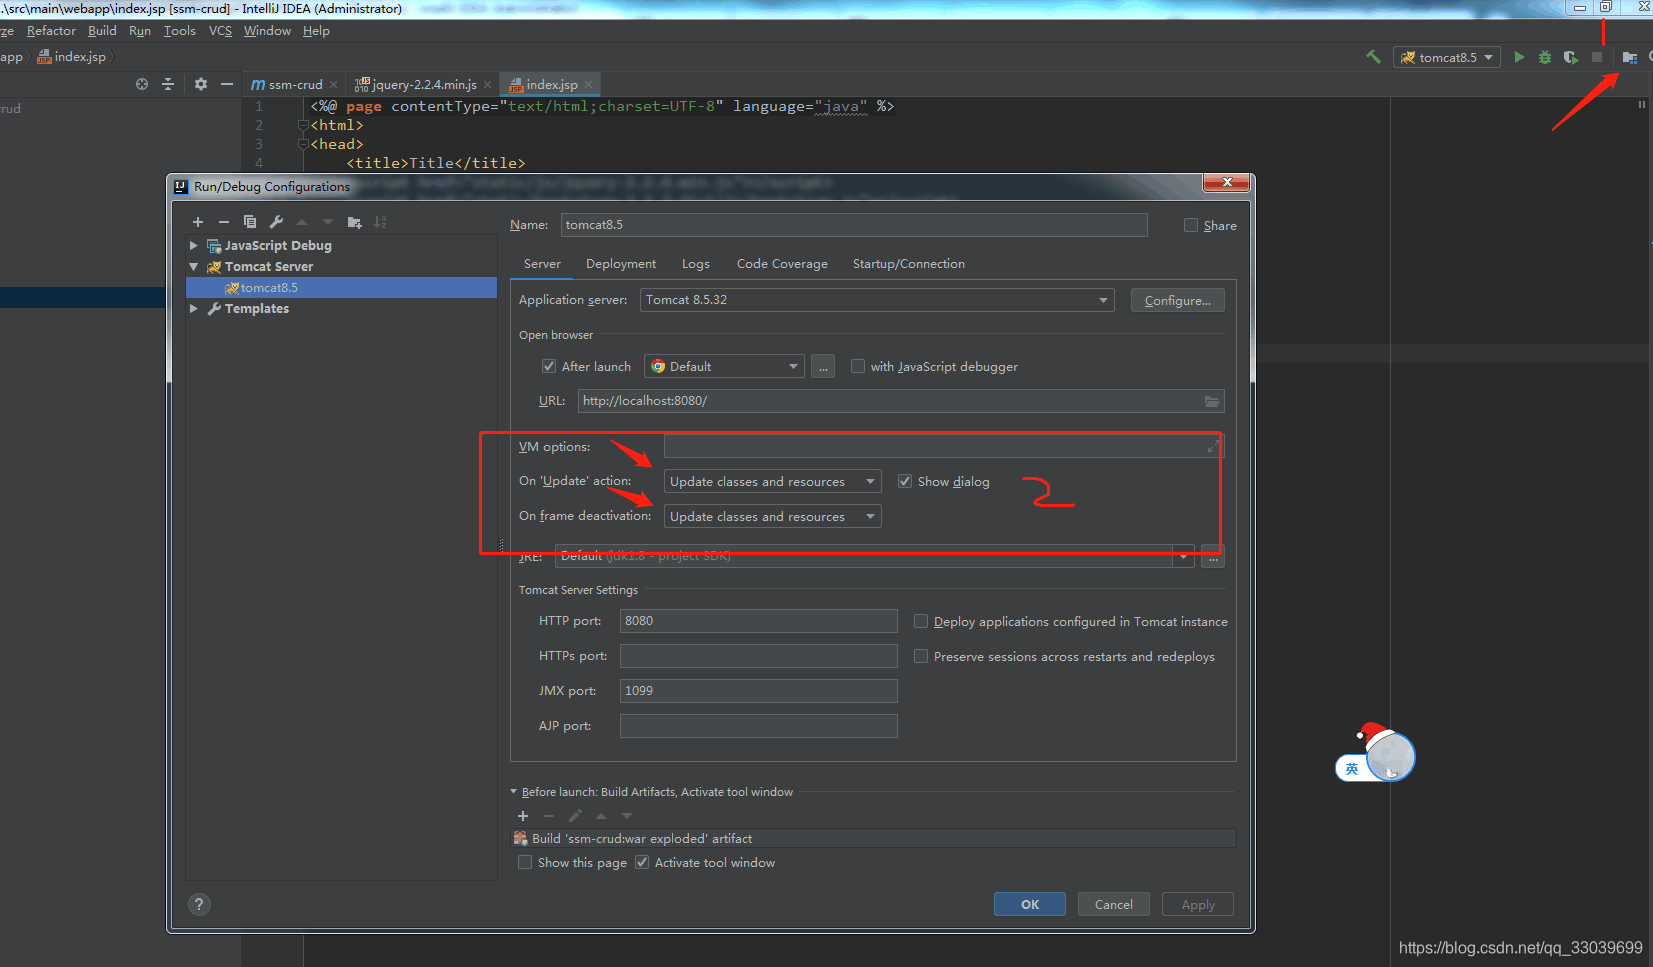Screen dimensions: 1653x967
Task: Move before-launch task down arrow
Action: [x=627, y=816]
